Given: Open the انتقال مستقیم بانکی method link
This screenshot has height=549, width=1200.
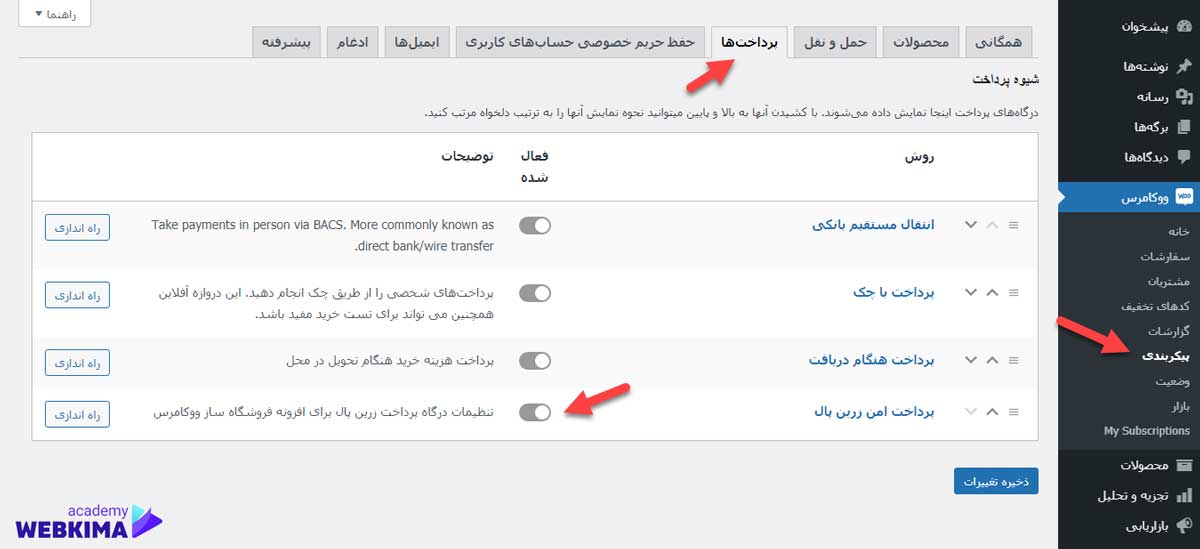Looking at the screenshot, I should (872, 225).
